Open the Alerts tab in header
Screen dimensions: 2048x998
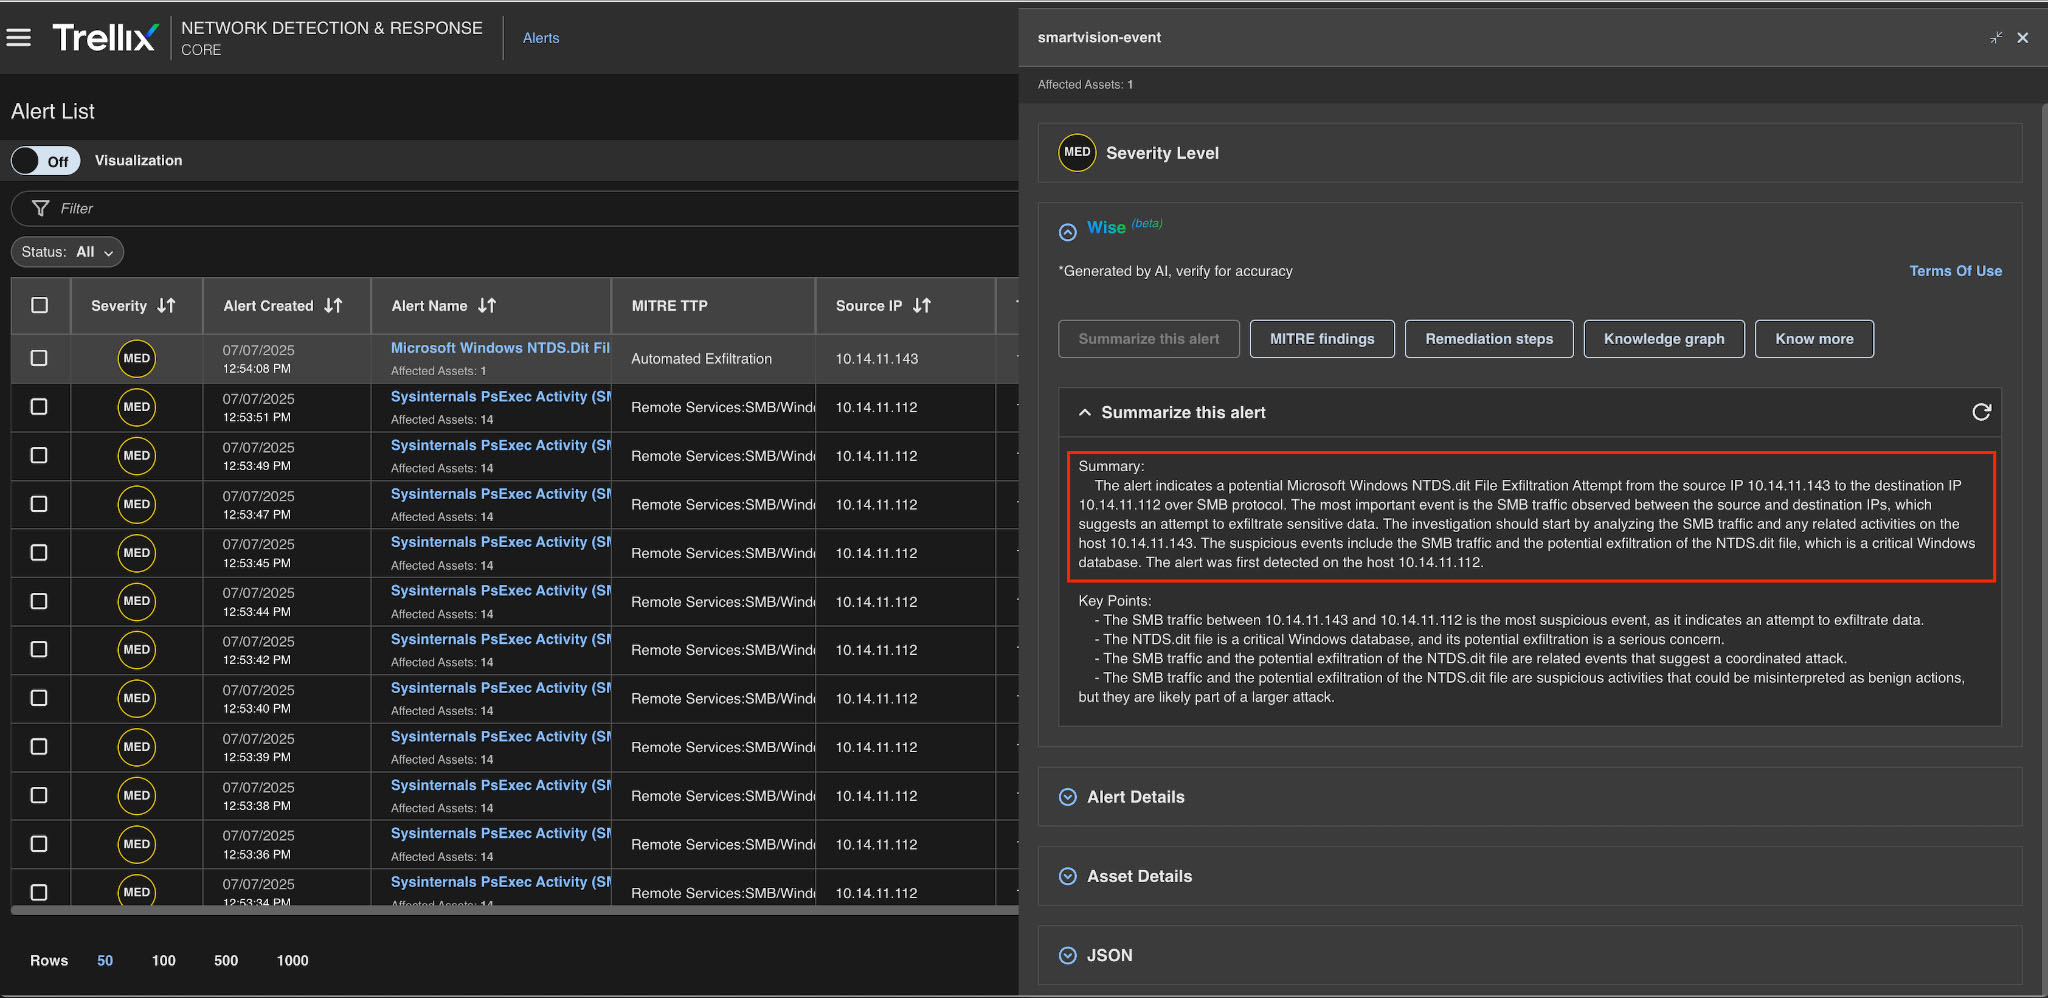point(541,38)
